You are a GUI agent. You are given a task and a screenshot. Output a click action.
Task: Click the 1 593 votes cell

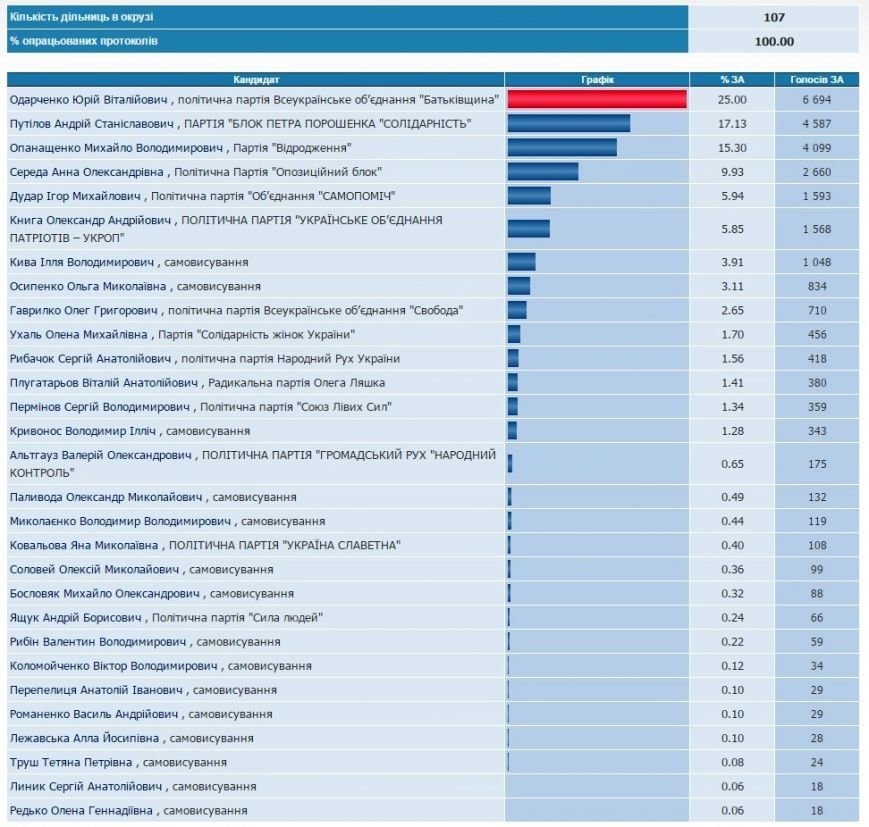tap(817, 196)
